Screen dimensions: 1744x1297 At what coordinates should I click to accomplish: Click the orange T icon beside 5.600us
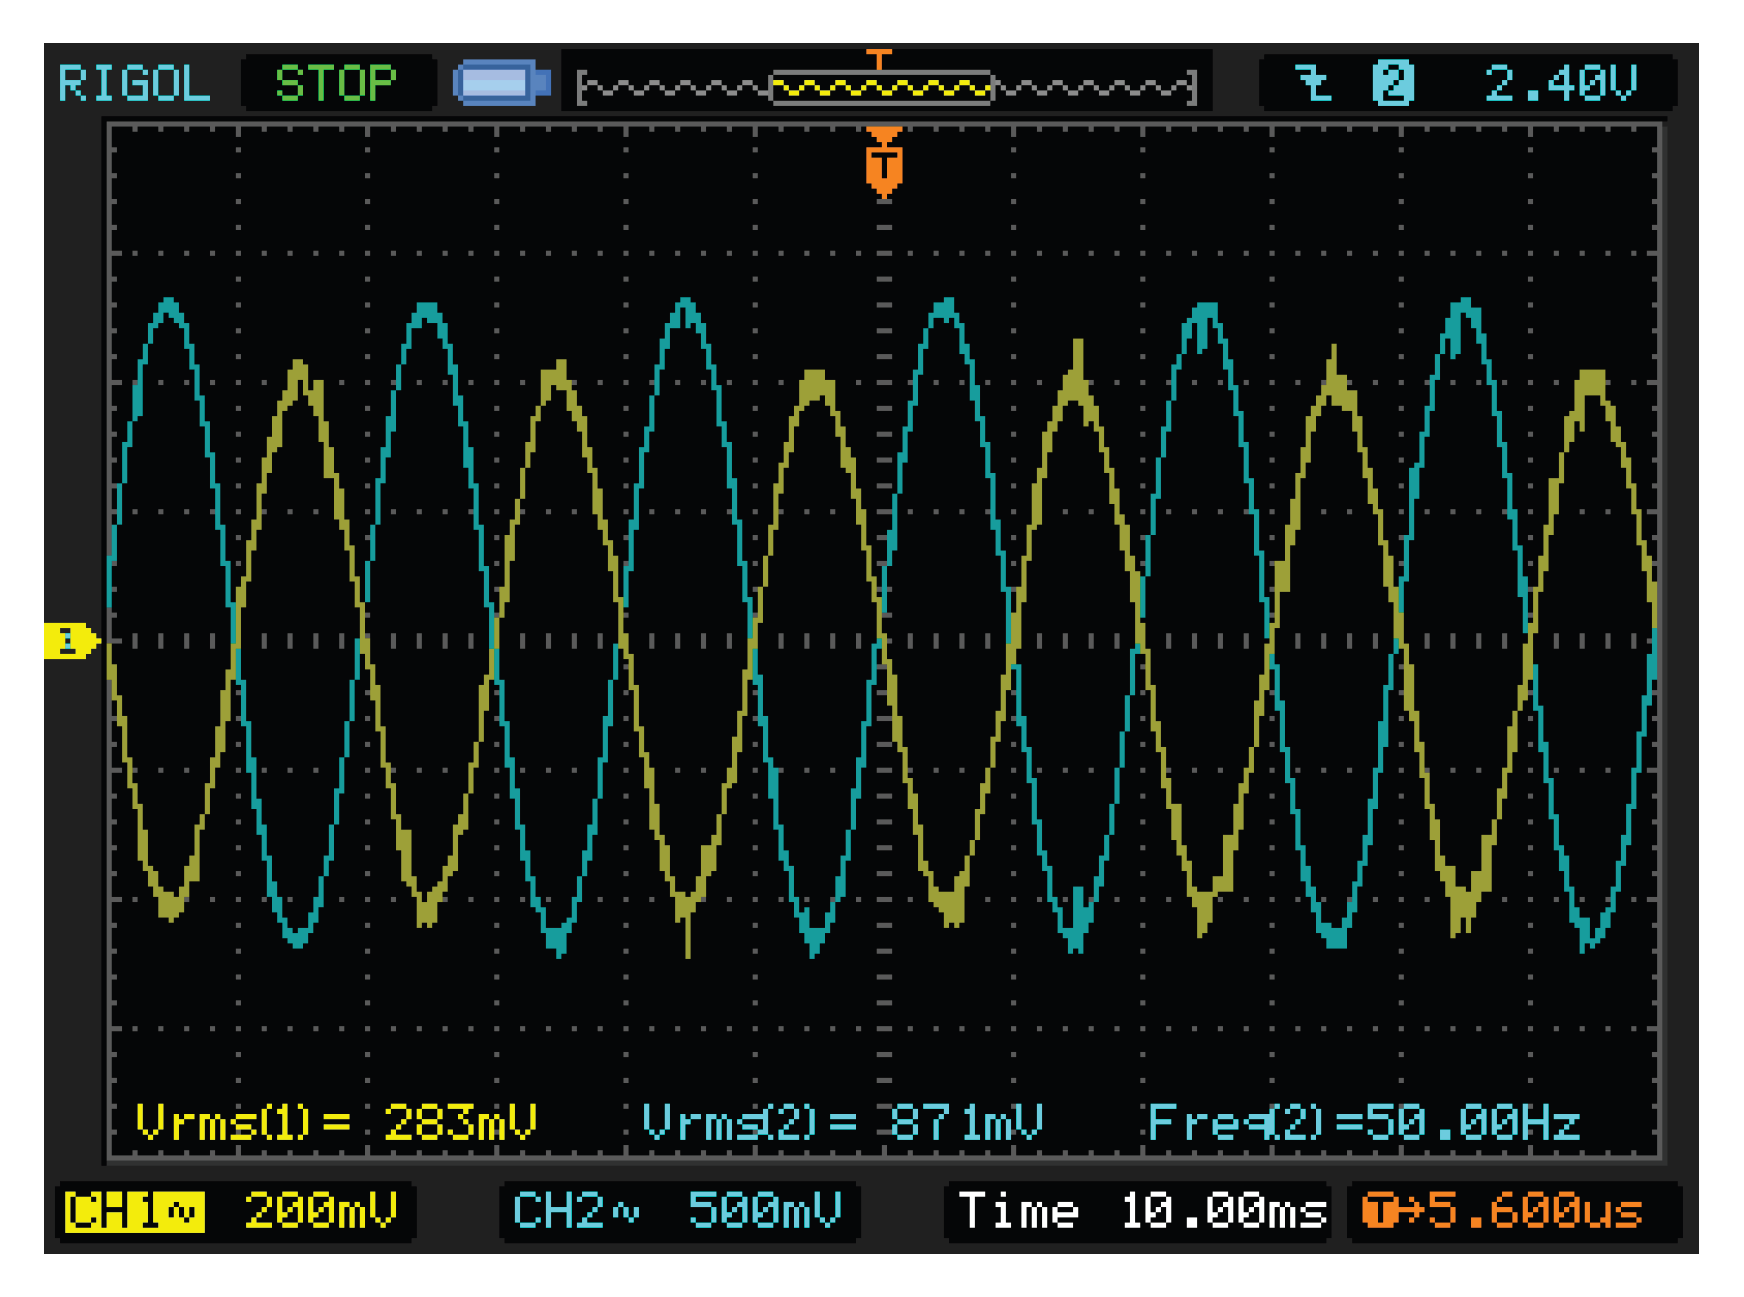1381,1211
